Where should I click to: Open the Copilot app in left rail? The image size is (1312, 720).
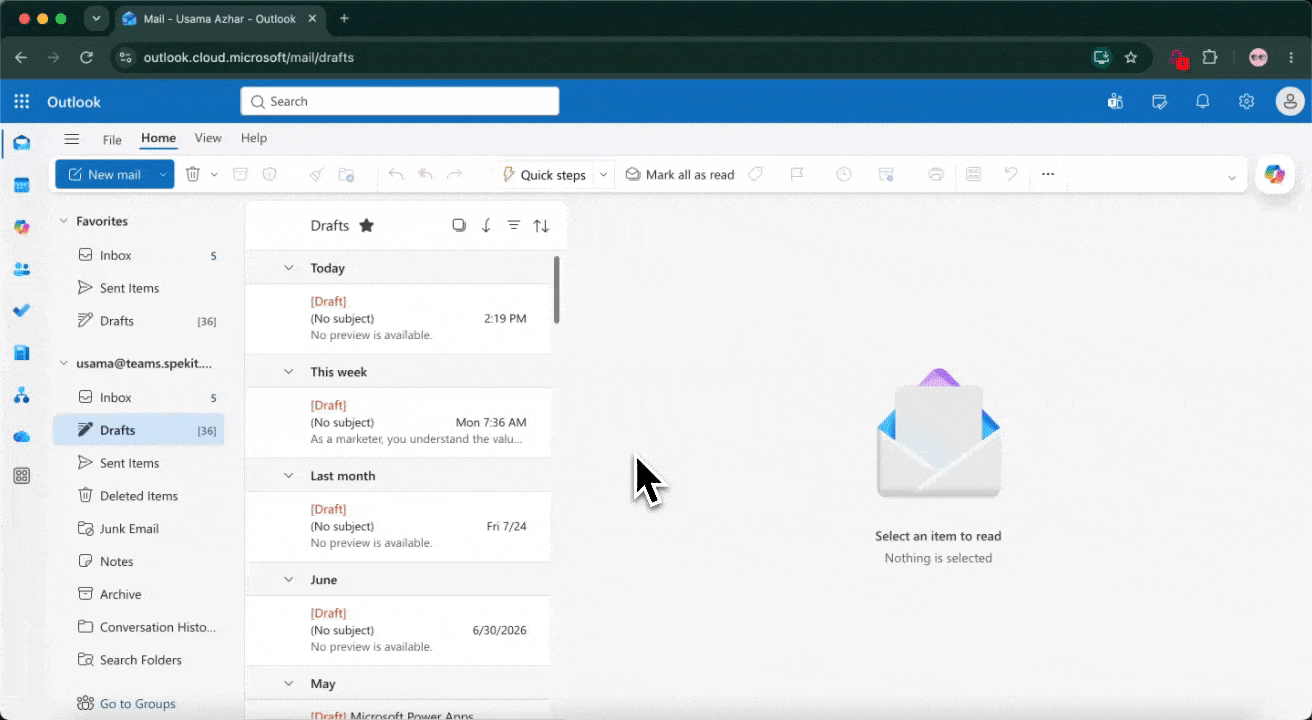pyautogui.click(x=21, y=227)
